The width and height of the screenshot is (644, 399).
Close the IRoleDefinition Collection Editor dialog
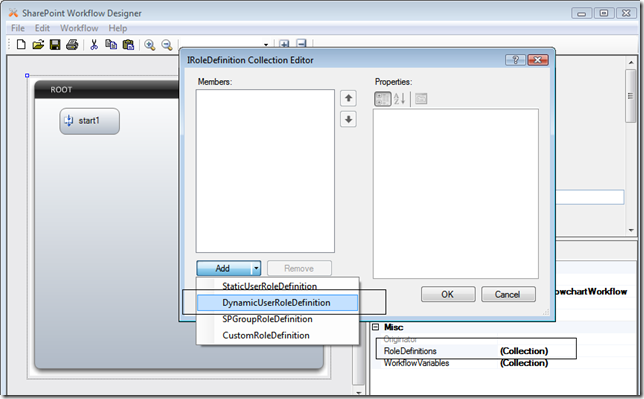point(538,60)
